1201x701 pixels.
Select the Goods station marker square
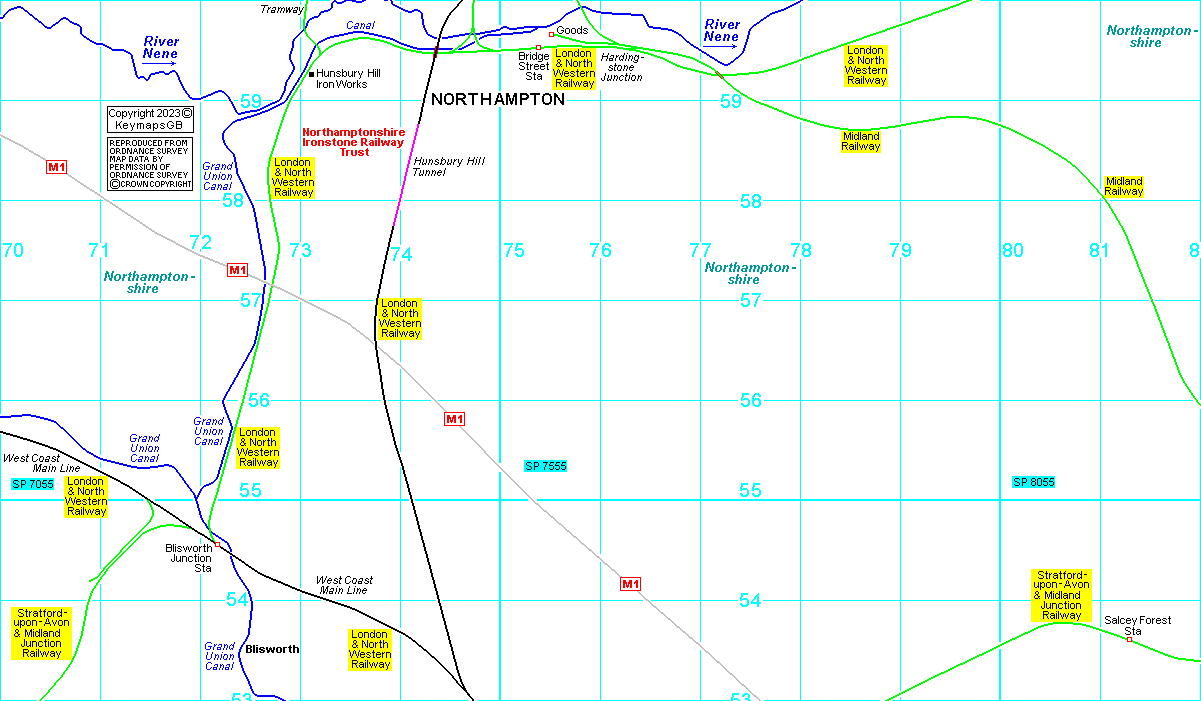pos(551,34)
